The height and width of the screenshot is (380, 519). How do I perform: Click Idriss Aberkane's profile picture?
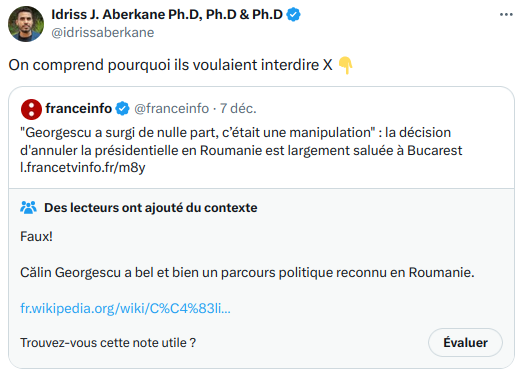pyautogui.click(x=26, y=24)
